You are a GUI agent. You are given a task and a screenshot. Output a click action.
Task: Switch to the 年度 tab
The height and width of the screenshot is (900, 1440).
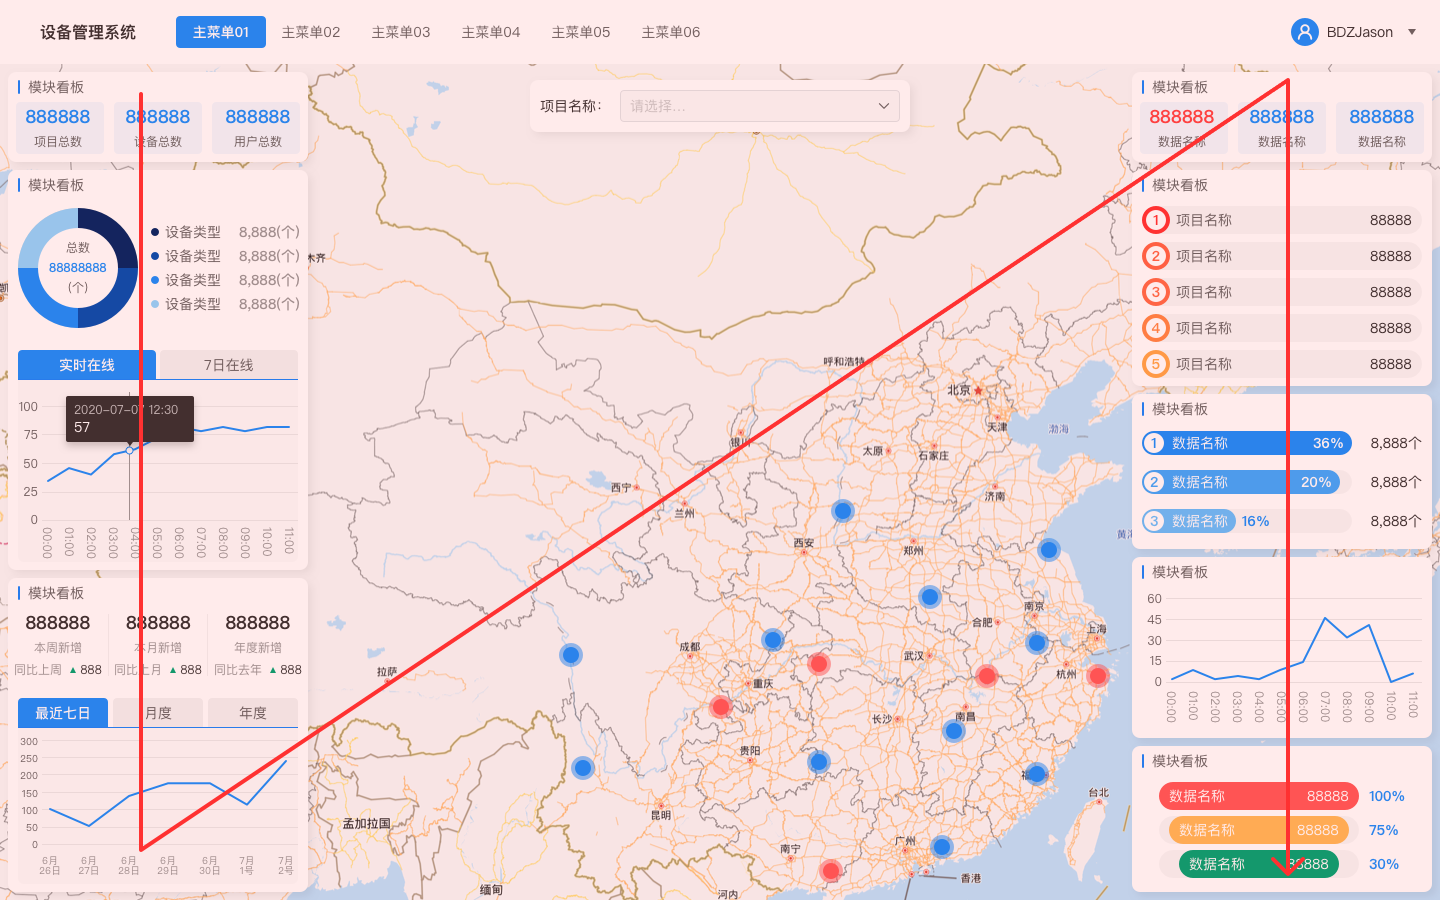click(x=253, y=713)
